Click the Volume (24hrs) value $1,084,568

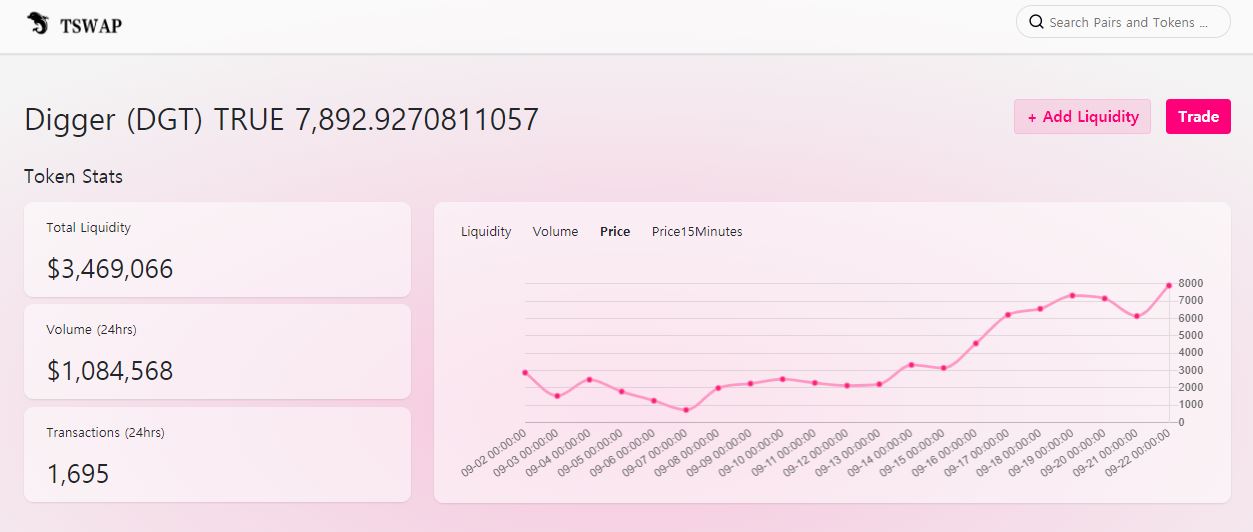pyautogui.click(x=110, y=371)
